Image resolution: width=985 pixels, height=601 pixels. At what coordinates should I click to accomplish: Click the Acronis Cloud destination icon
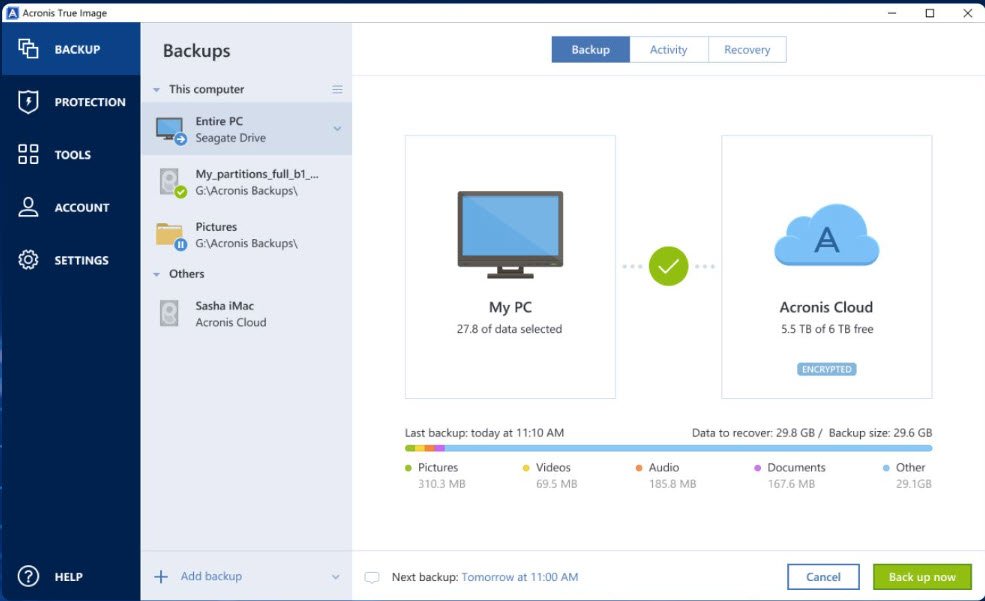pyautogui.click(x=827, y=235)
